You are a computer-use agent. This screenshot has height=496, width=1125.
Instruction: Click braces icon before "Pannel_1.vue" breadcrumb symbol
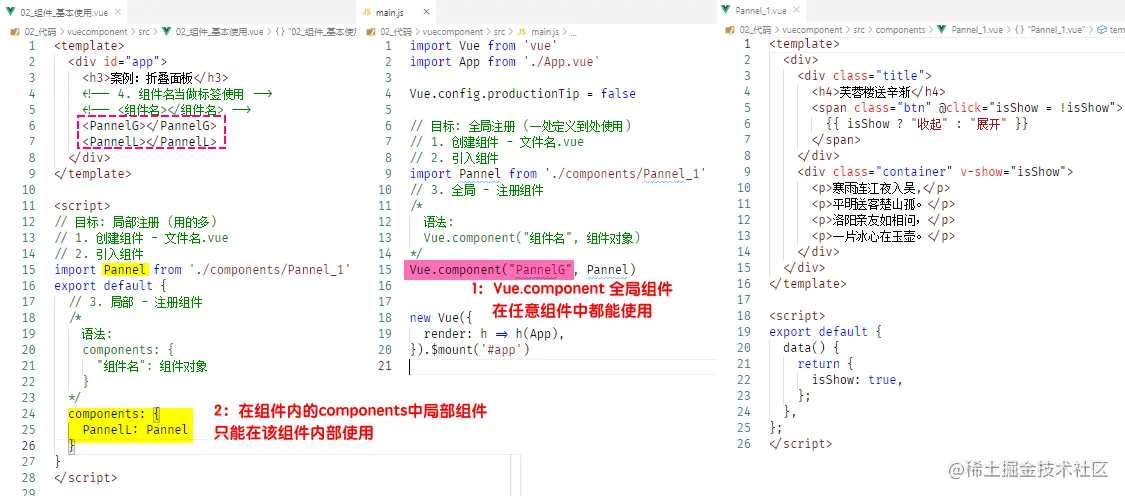(1019, 30)
